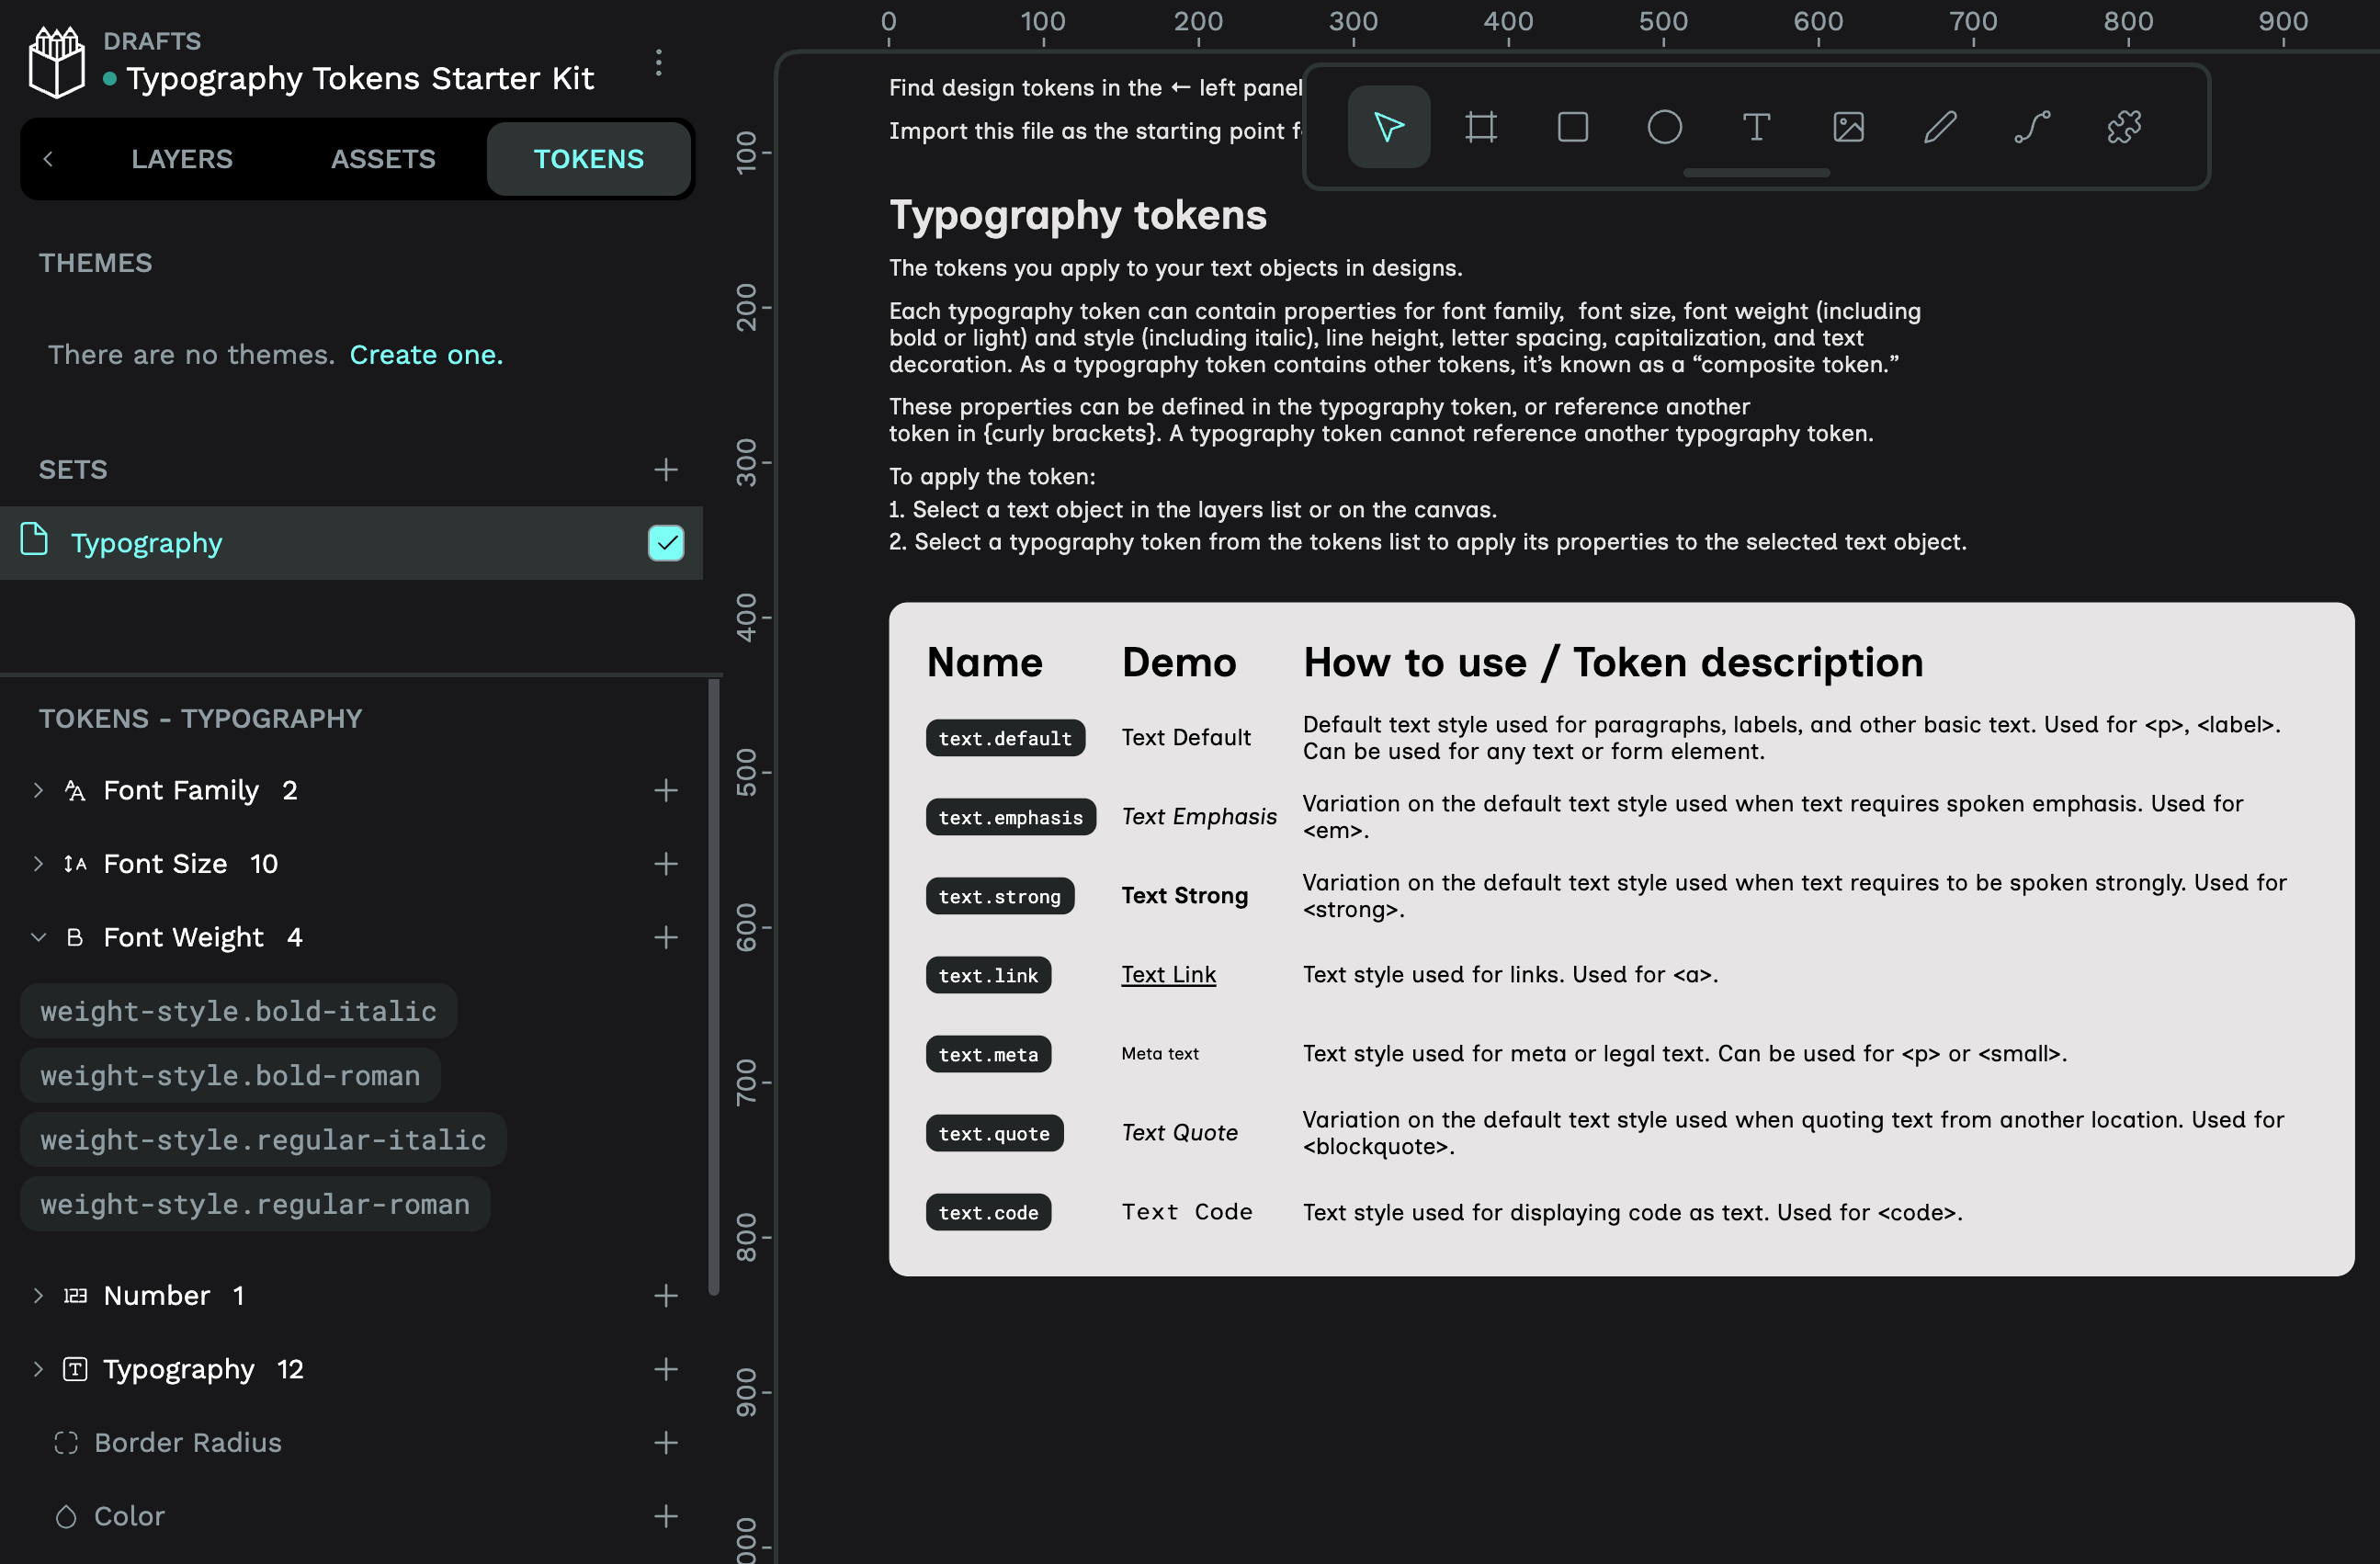Expand the Font Family token group
The width and height of the screenshot is (2380, 1564).
coord(38,790)
